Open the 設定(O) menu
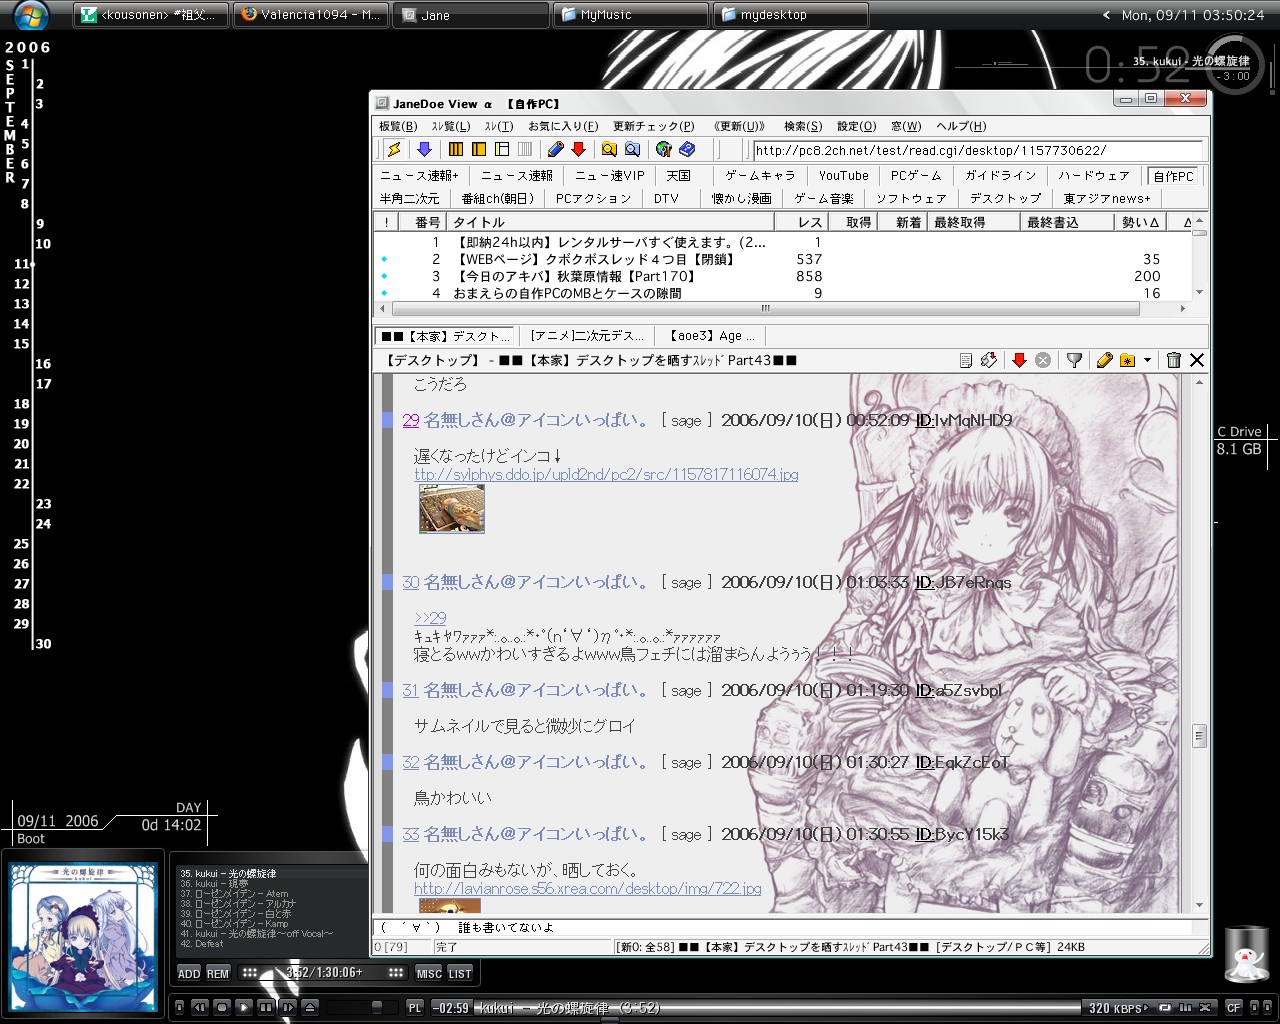Image resolution: width=1280 pixels, height=1024 pixels. pos(856,126)
